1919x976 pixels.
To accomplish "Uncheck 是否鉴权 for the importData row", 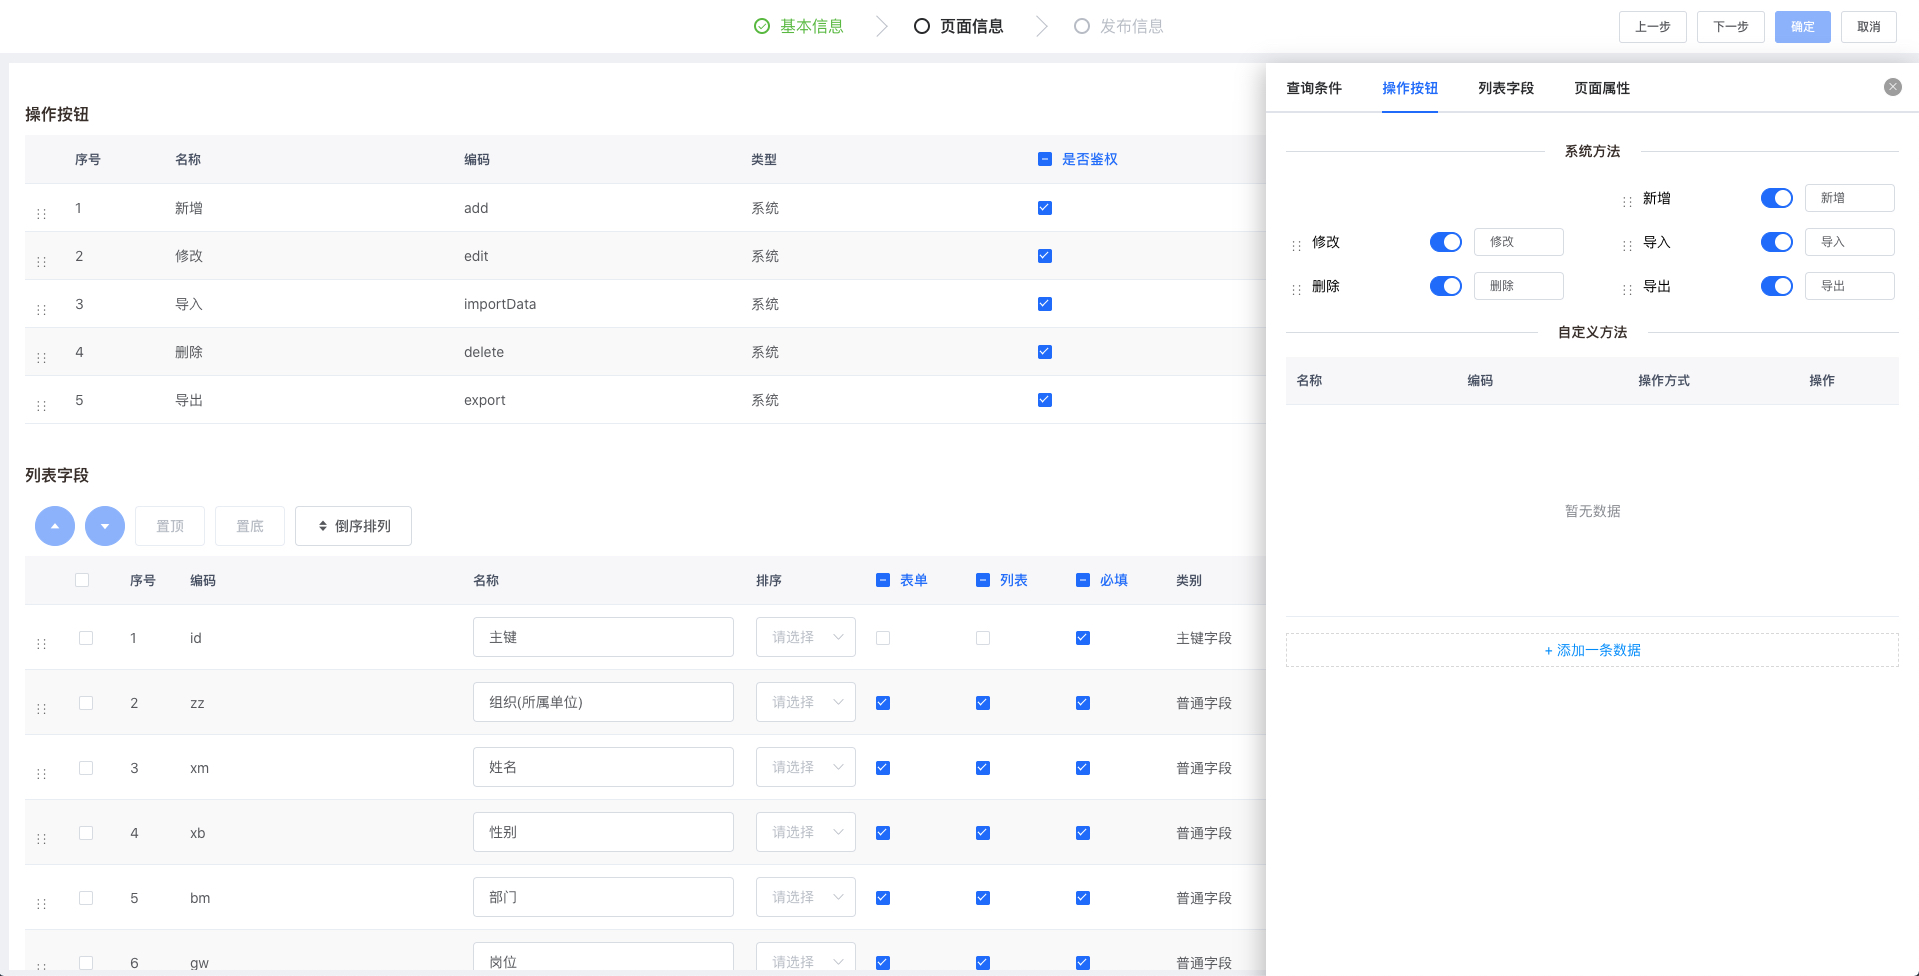I will (x=1045, y=304).
